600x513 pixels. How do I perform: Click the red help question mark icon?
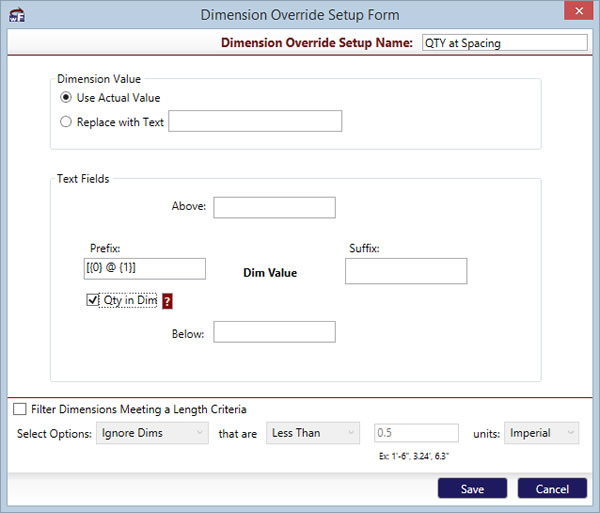(167, 301)
